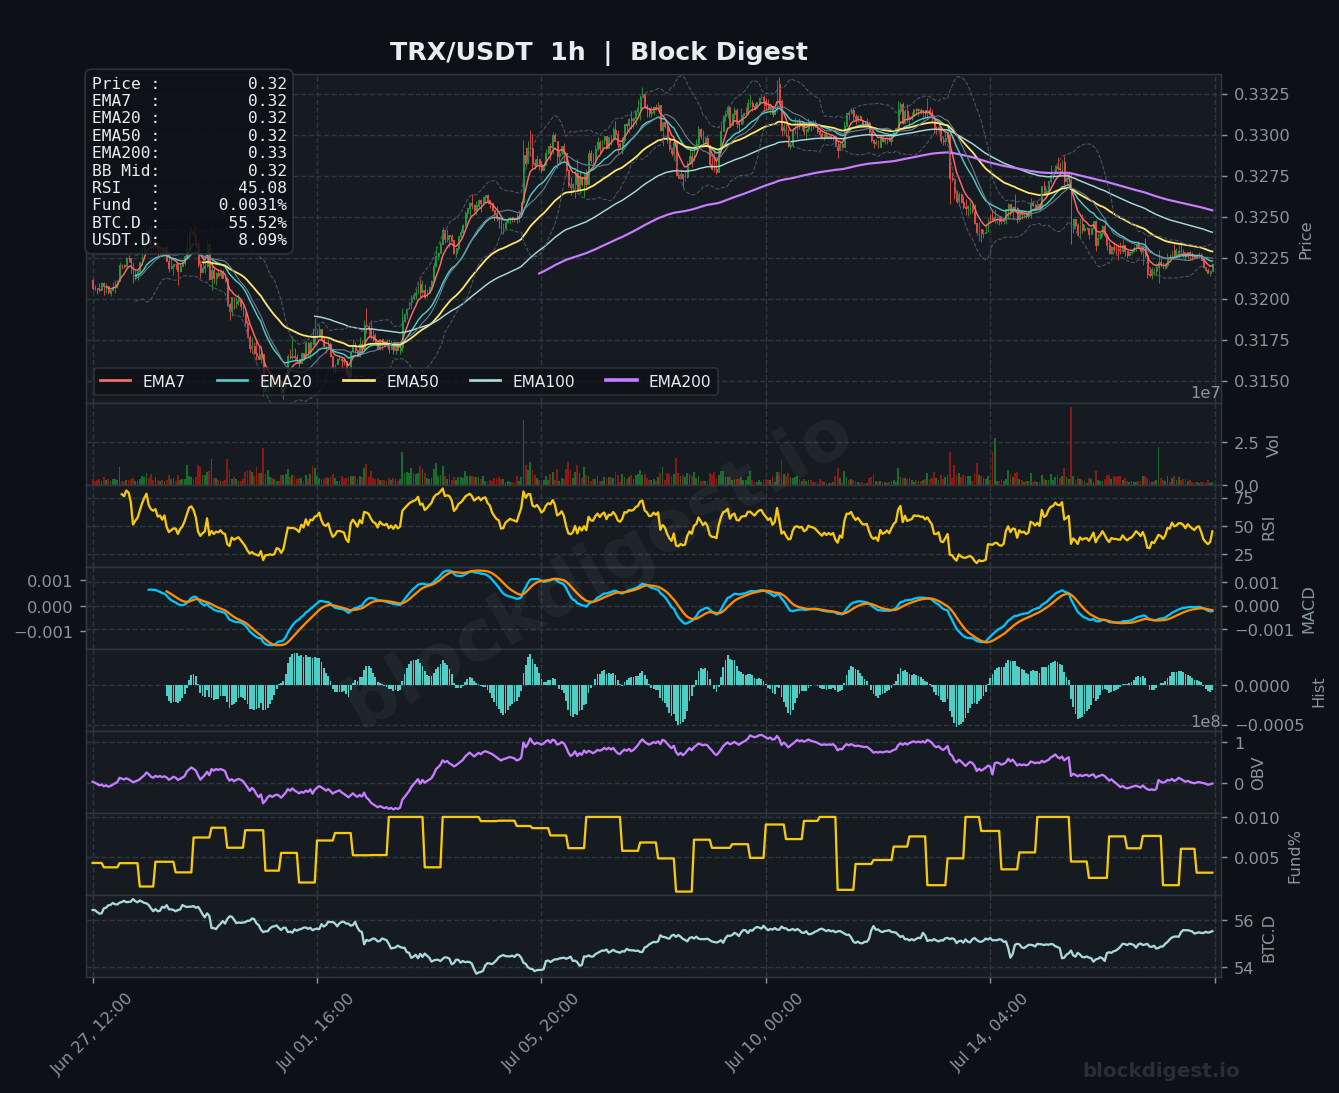Click the EMA50 legend entry
The image size is (1339, 1093).
(x=391, y=381)
